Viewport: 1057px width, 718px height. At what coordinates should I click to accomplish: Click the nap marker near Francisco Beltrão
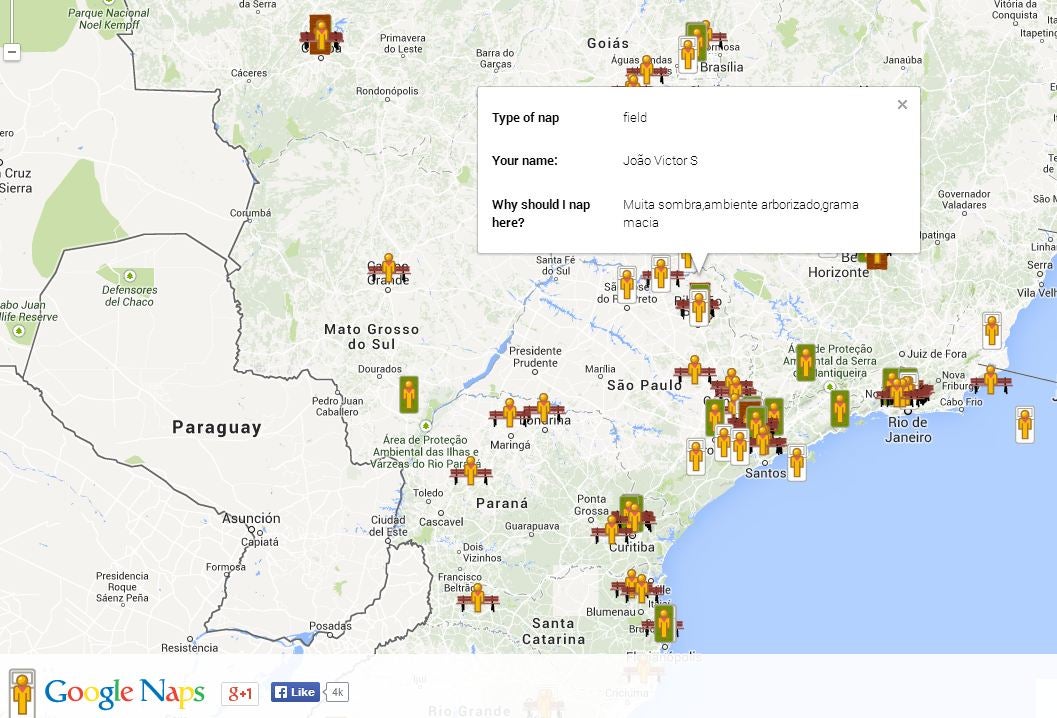(477, 597)
